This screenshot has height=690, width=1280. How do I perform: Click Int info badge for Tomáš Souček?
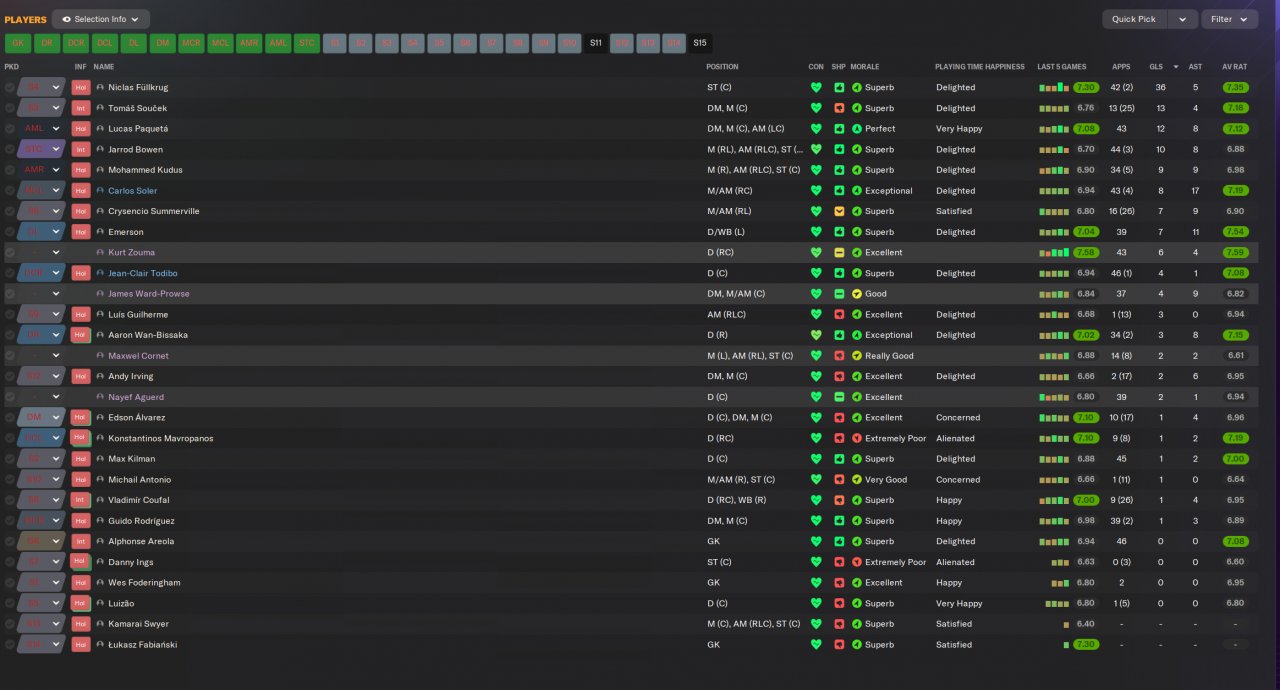pyautogui.click(x=81, y=108)
